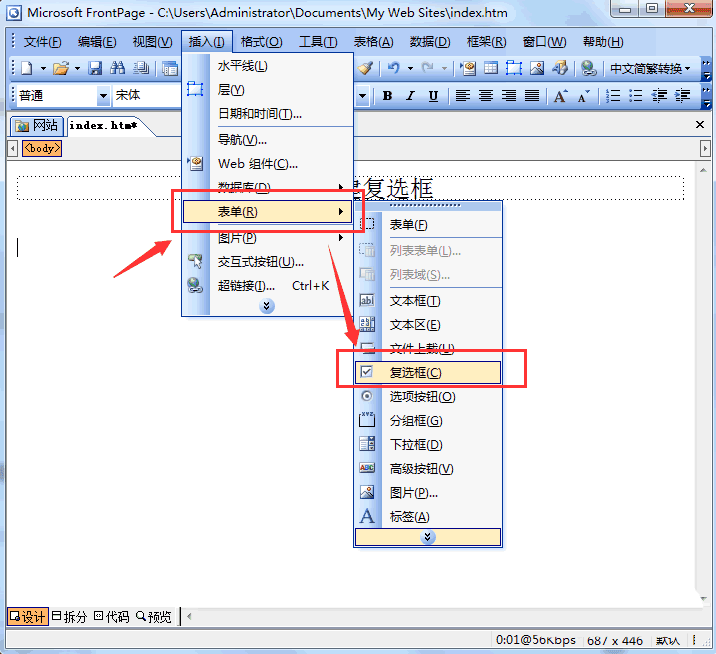Viewport: 716px width, 654px height.
Task: Select 表单(R) in the Insert menu
Action: click(267, 211)
